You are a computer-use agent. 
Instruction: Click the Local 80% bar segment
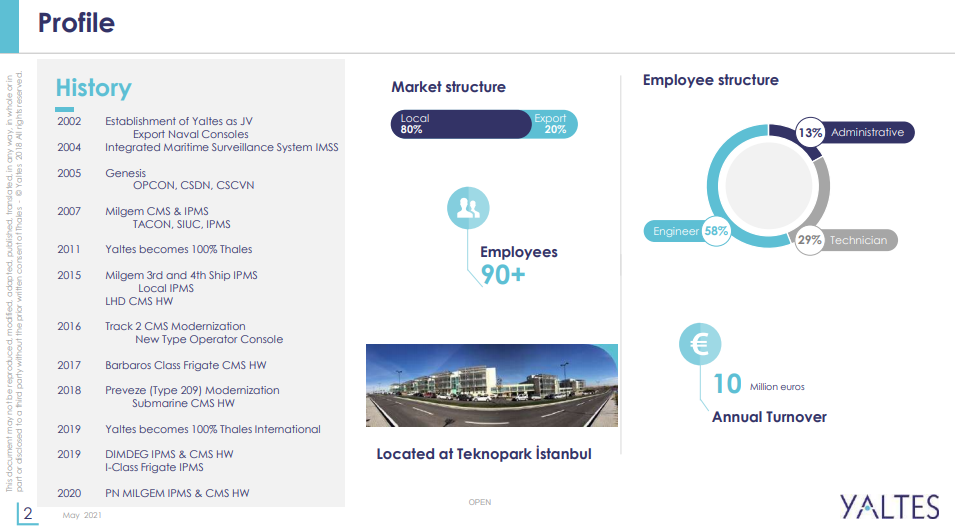coord(460,124)
